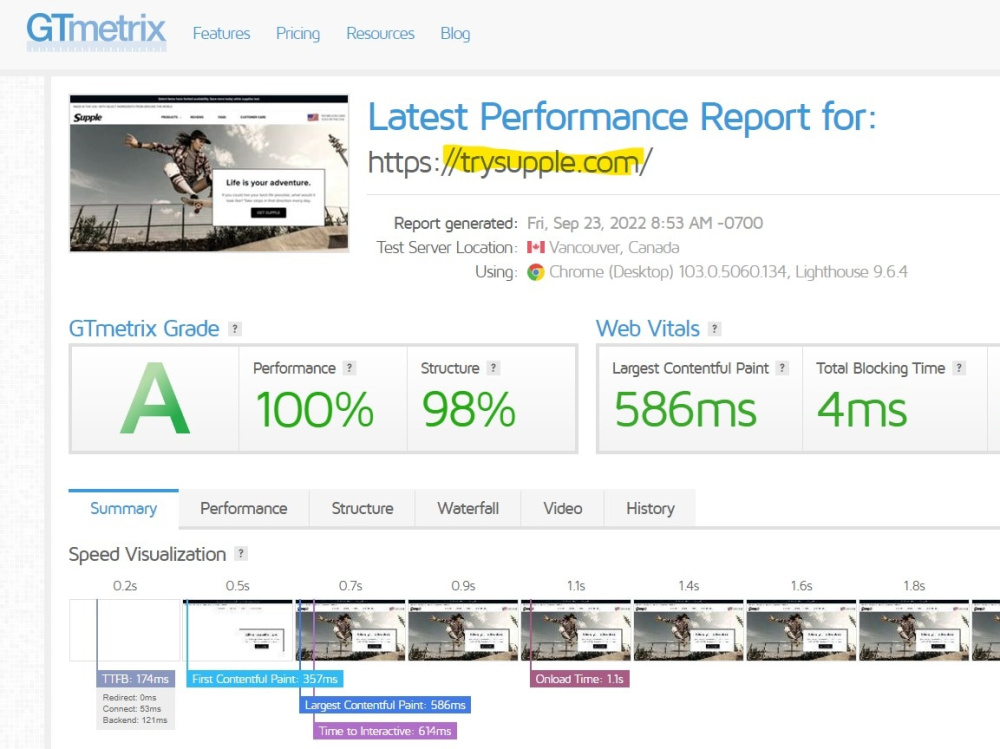The width and height of the screenshot is (1000, 749).
Task: Click the 1.6s filmstrip frame
Action: (x=802, y=630)
